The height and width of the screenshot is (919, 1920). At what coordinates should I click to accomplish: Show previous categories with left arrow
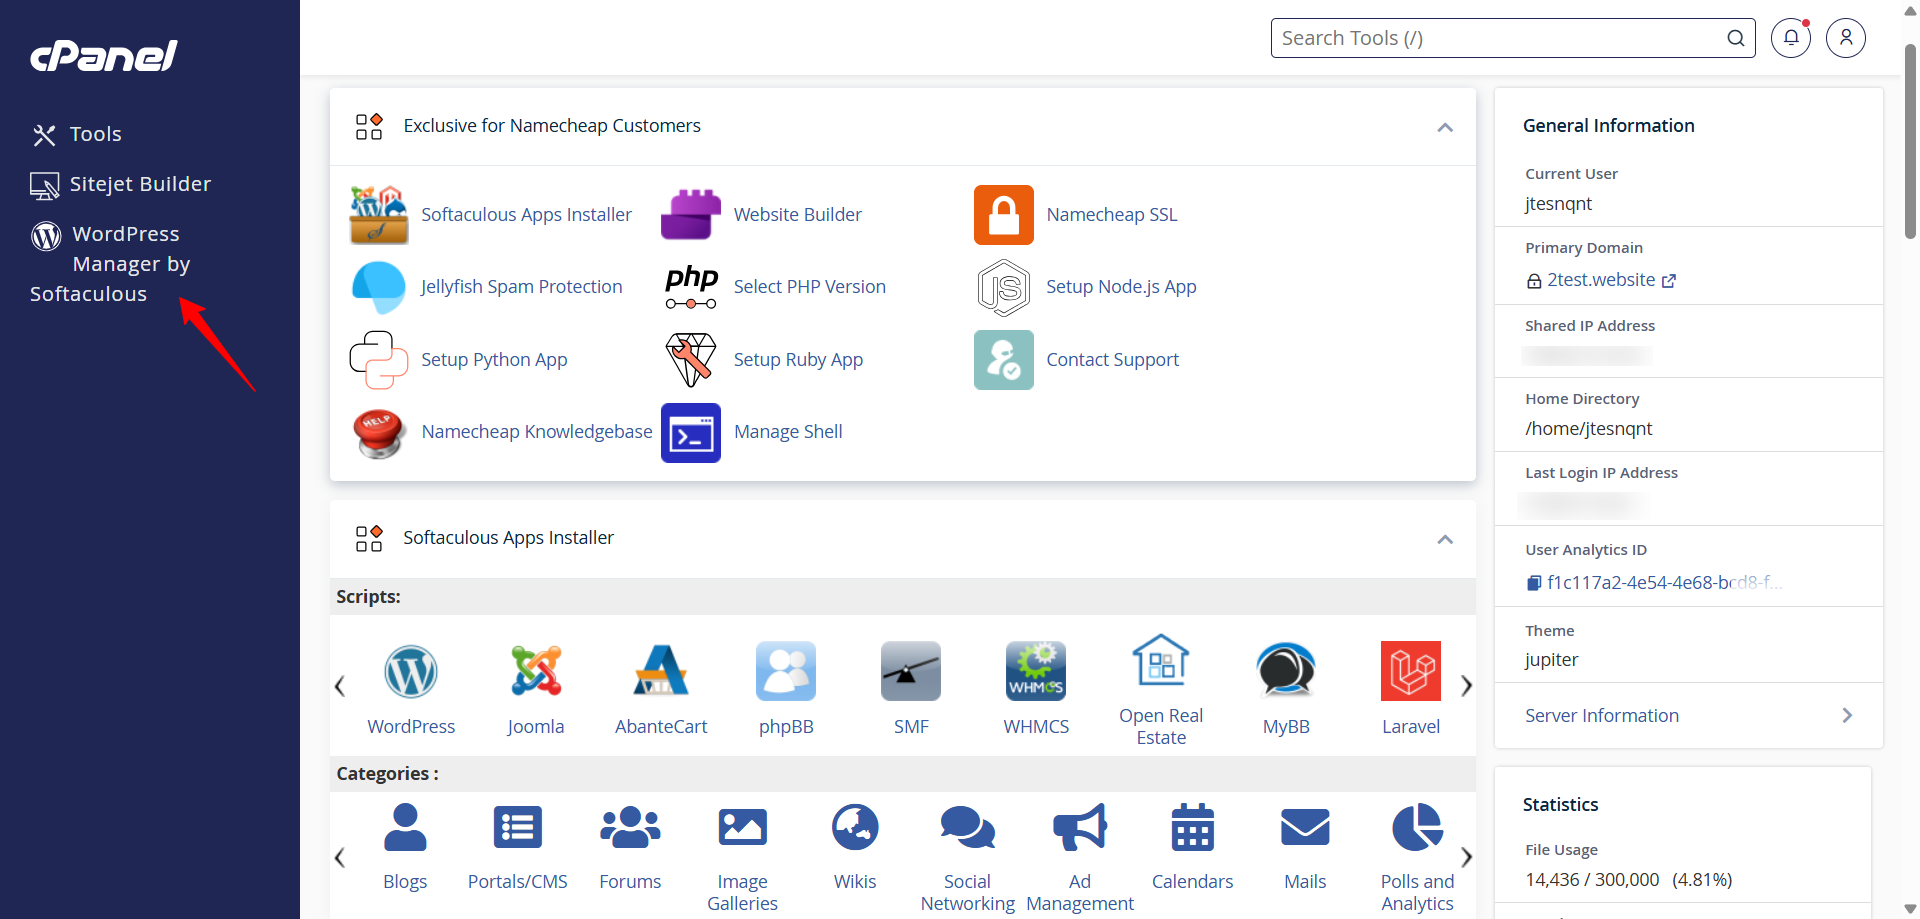pos(340,858)
